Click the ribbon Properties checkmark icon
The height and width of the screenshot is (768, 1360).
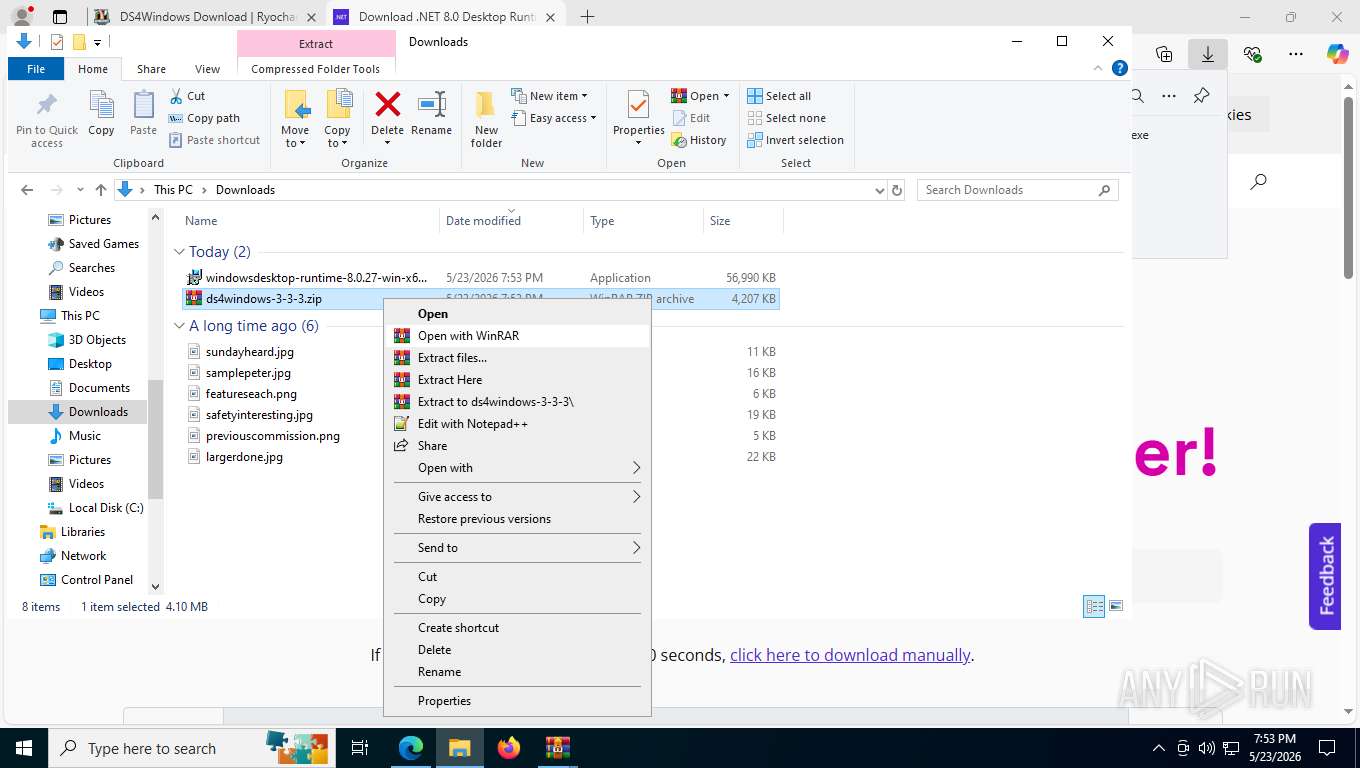(638, 104)
